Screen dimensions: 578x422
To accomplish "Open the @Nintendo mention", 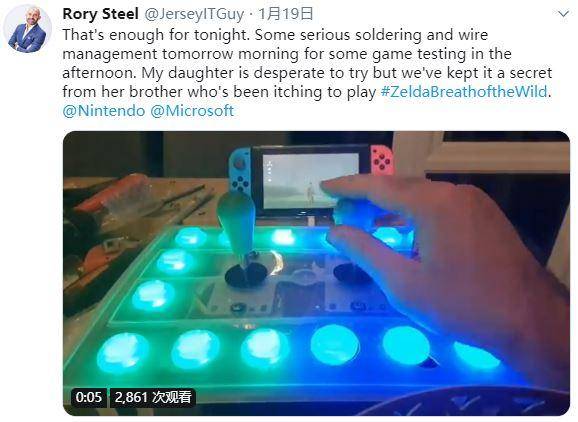I will (104, 111).
